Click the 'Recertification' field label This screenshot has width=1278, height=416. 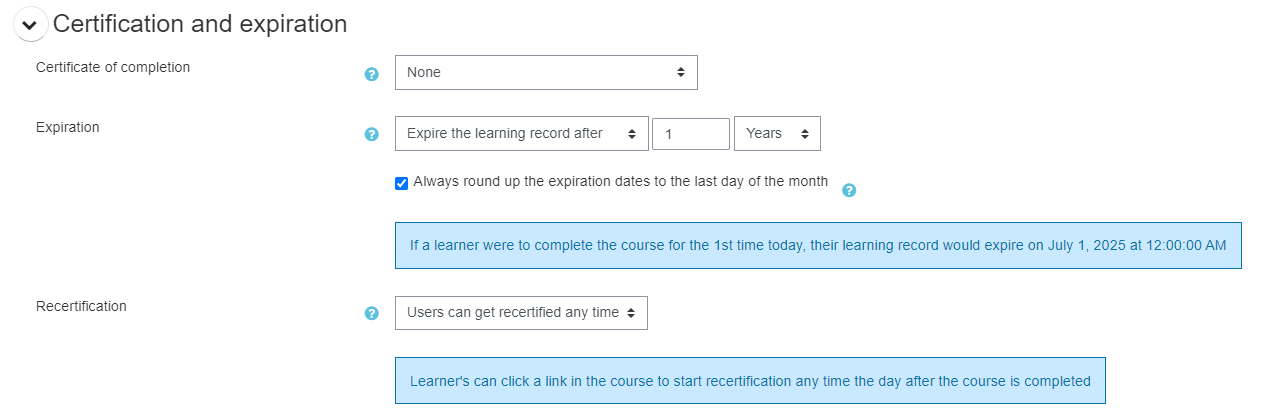coord(81,306)
